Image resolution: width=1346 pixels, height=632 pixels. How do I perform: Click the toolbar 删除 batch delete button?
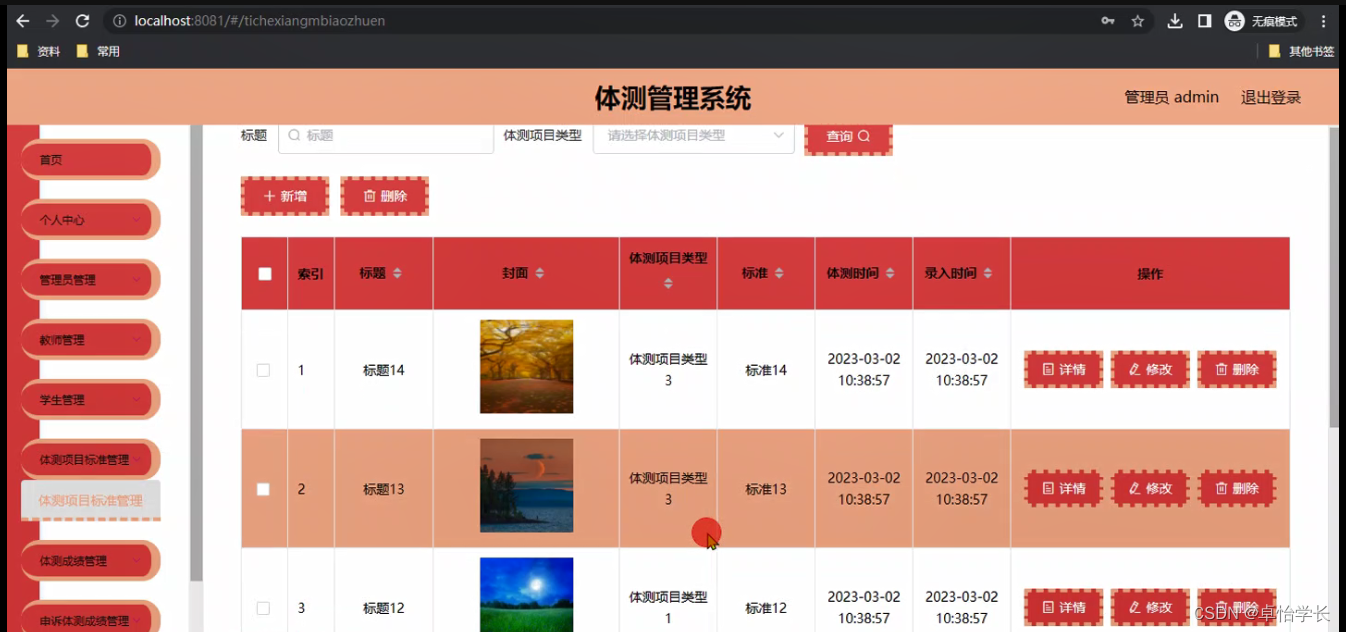(x=385, y=196)
